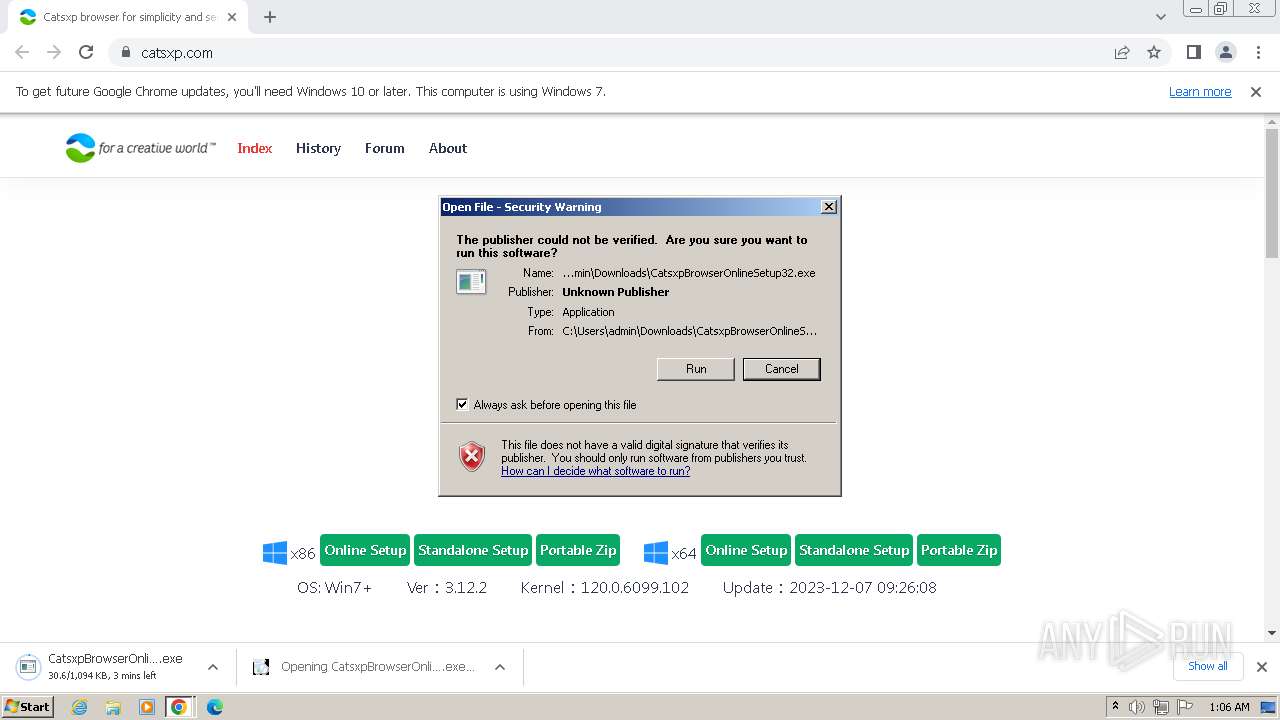Click the site lock icon in address bar
This screenshot has height=720, width=1280.
pyautogui.click(x=125, y=53)
